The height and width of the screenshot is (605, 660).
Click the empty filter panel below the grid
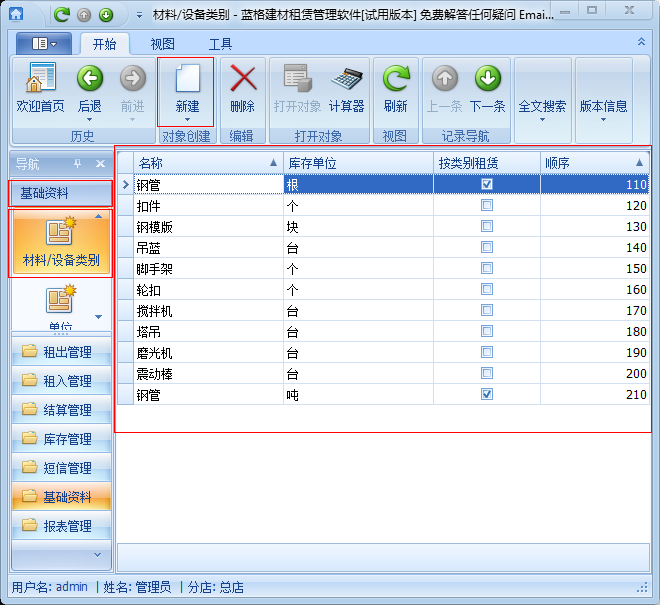[383, 557]
